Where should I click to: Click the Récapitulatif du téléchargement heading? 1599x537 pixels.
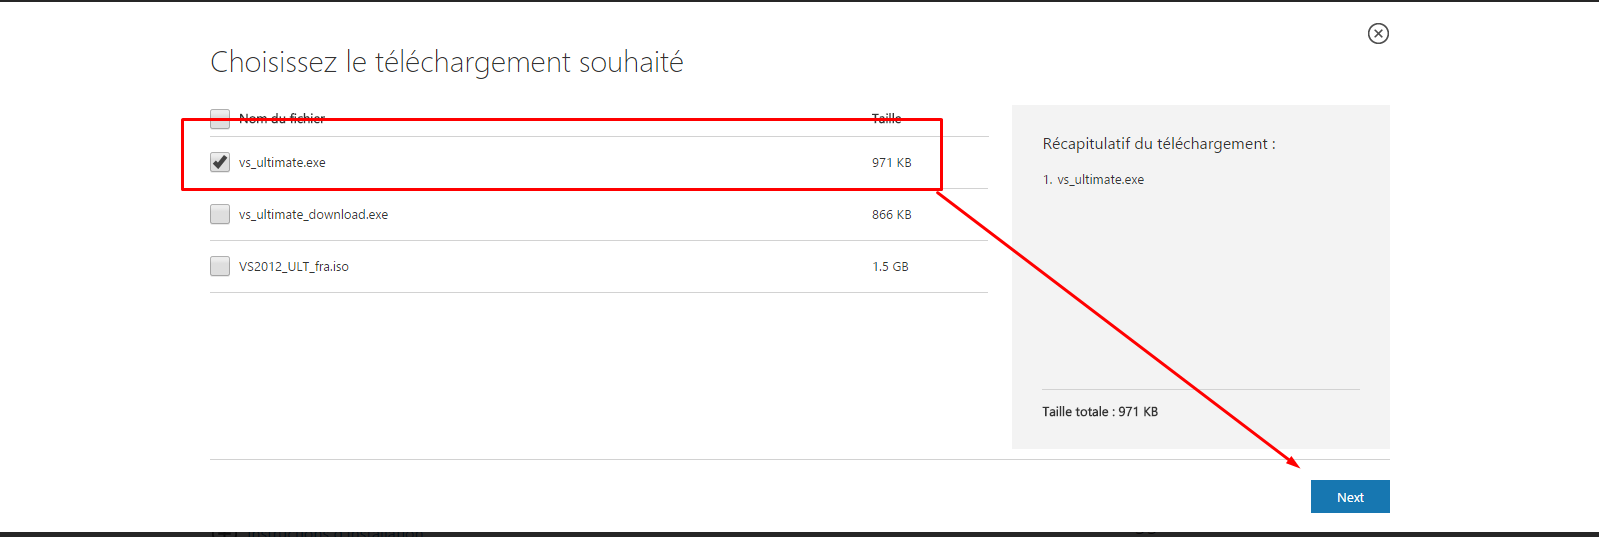click(1159, 143)
